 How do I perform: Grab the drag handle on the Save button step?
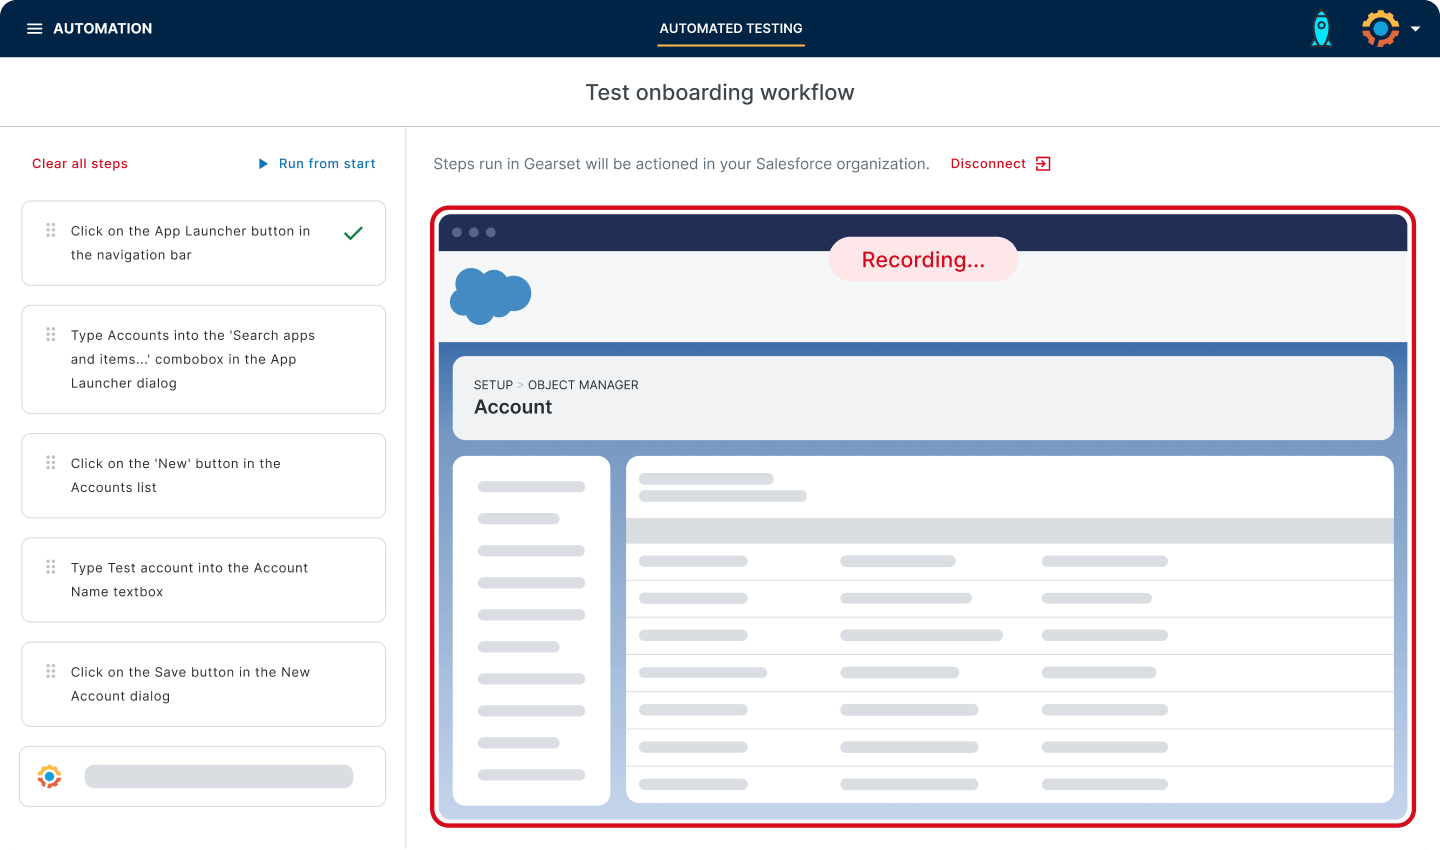[50, 672]
